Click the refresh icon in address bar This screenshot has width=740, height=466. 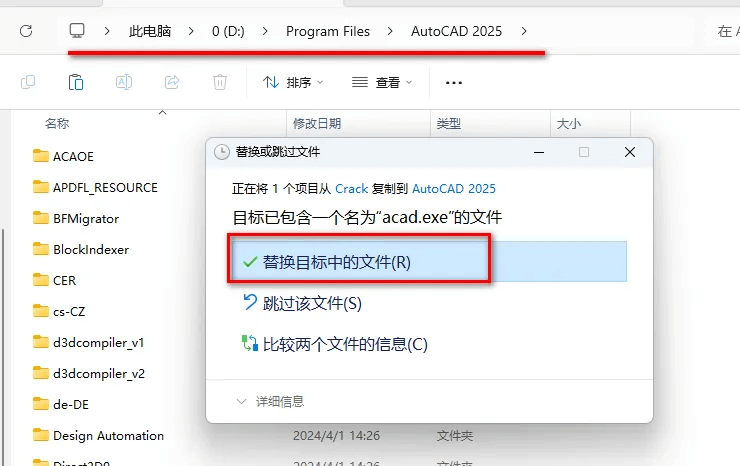click(26, 31)
